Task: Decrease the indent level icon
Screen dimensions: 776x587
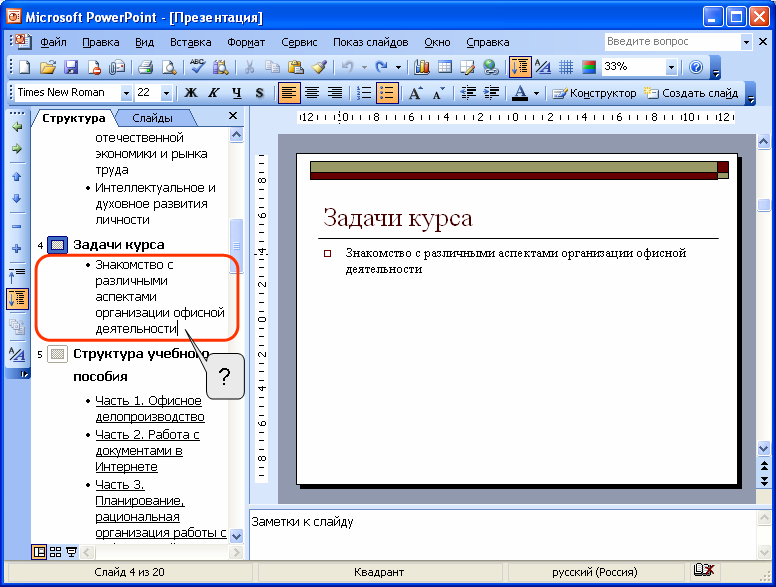Action: pos(468,93)
